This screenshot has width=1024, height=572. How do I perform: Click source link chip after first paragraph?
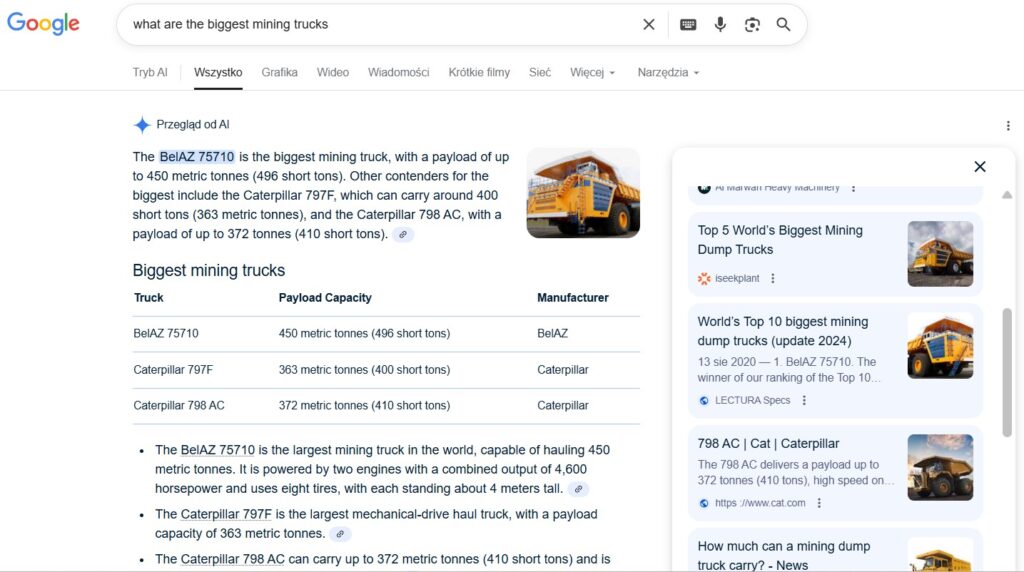(403, 234)
